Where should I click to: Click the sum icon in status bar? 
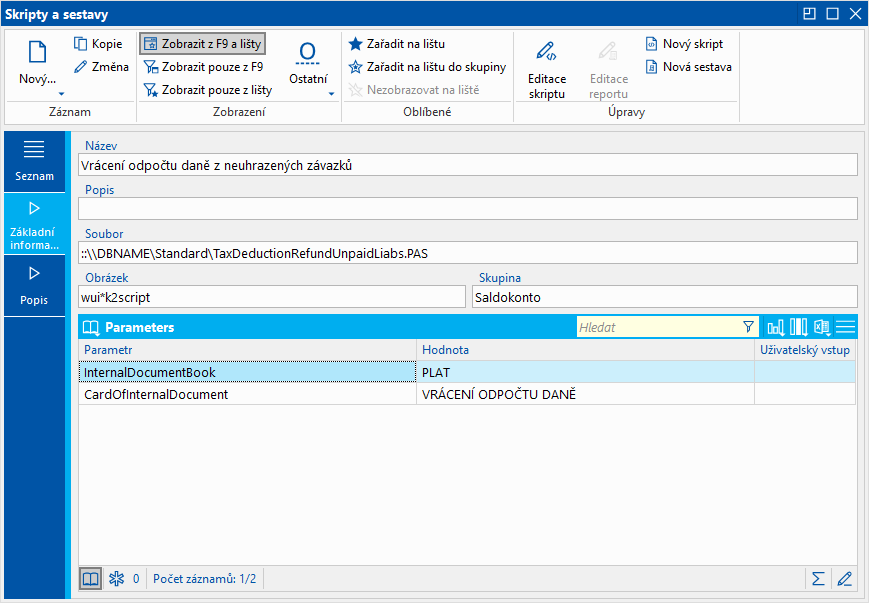(x=818, y=578)
